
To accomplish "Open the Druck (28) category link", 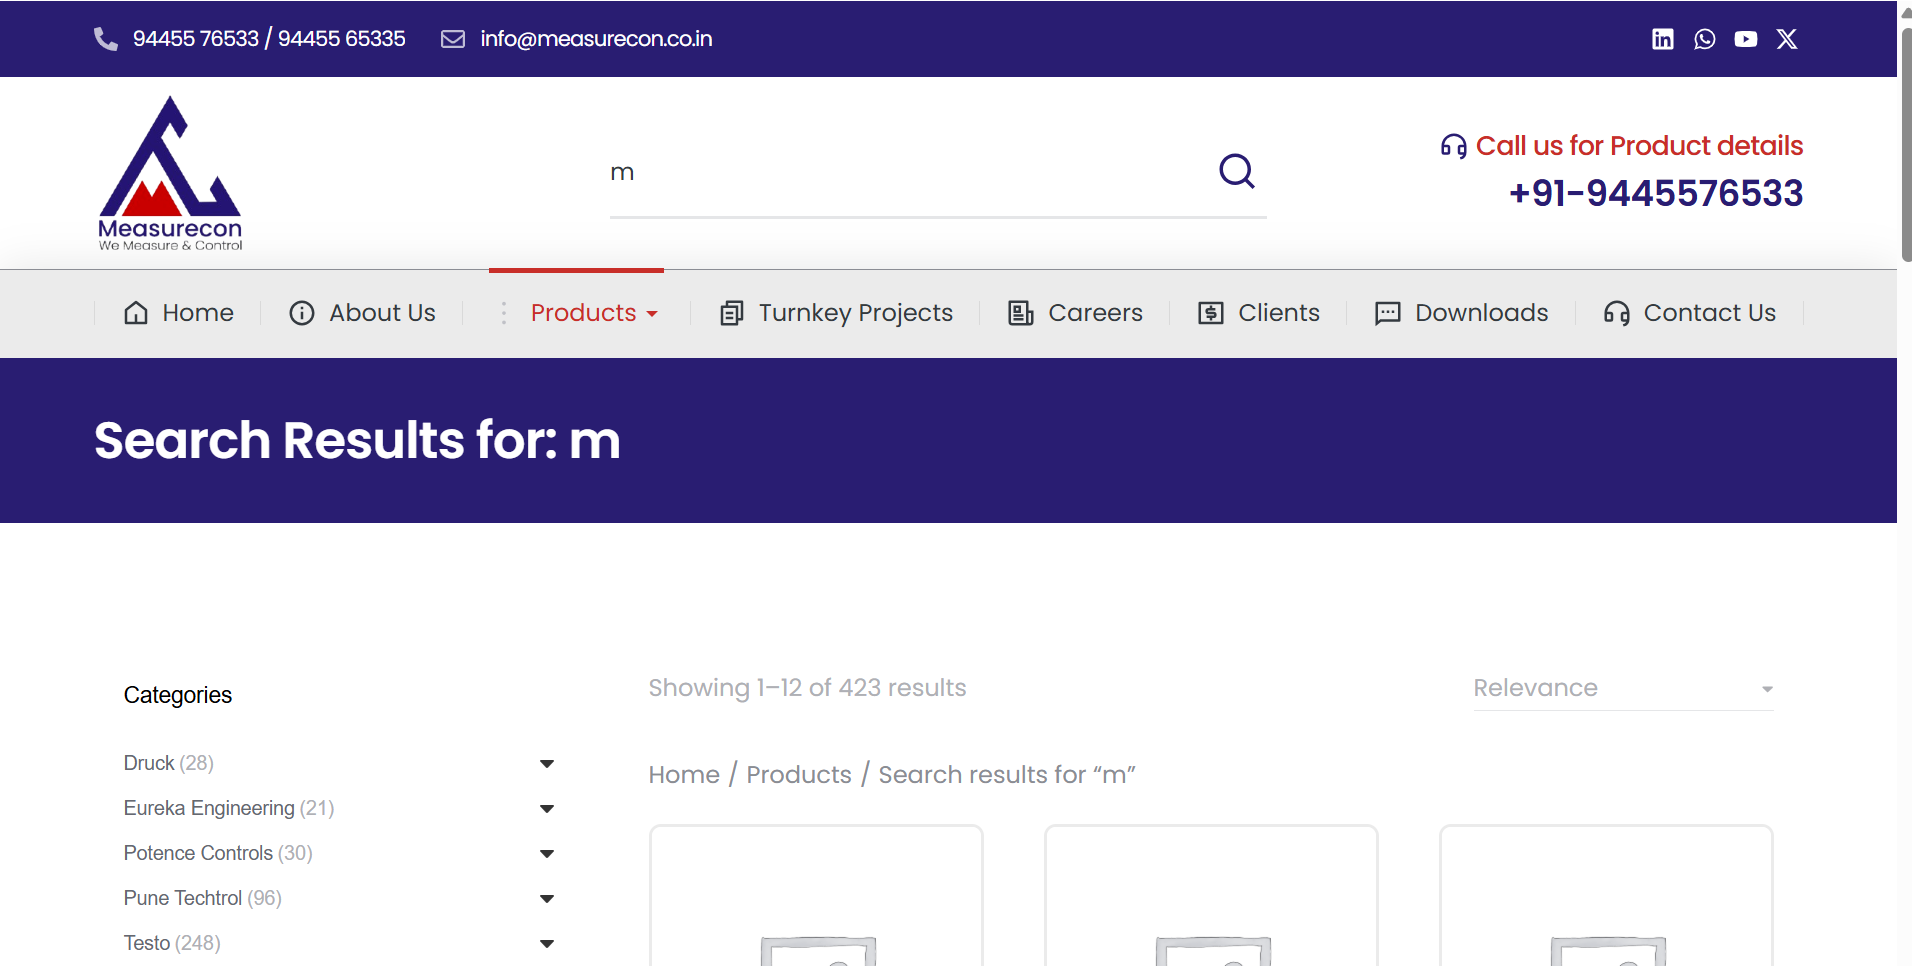I will 169,764.
